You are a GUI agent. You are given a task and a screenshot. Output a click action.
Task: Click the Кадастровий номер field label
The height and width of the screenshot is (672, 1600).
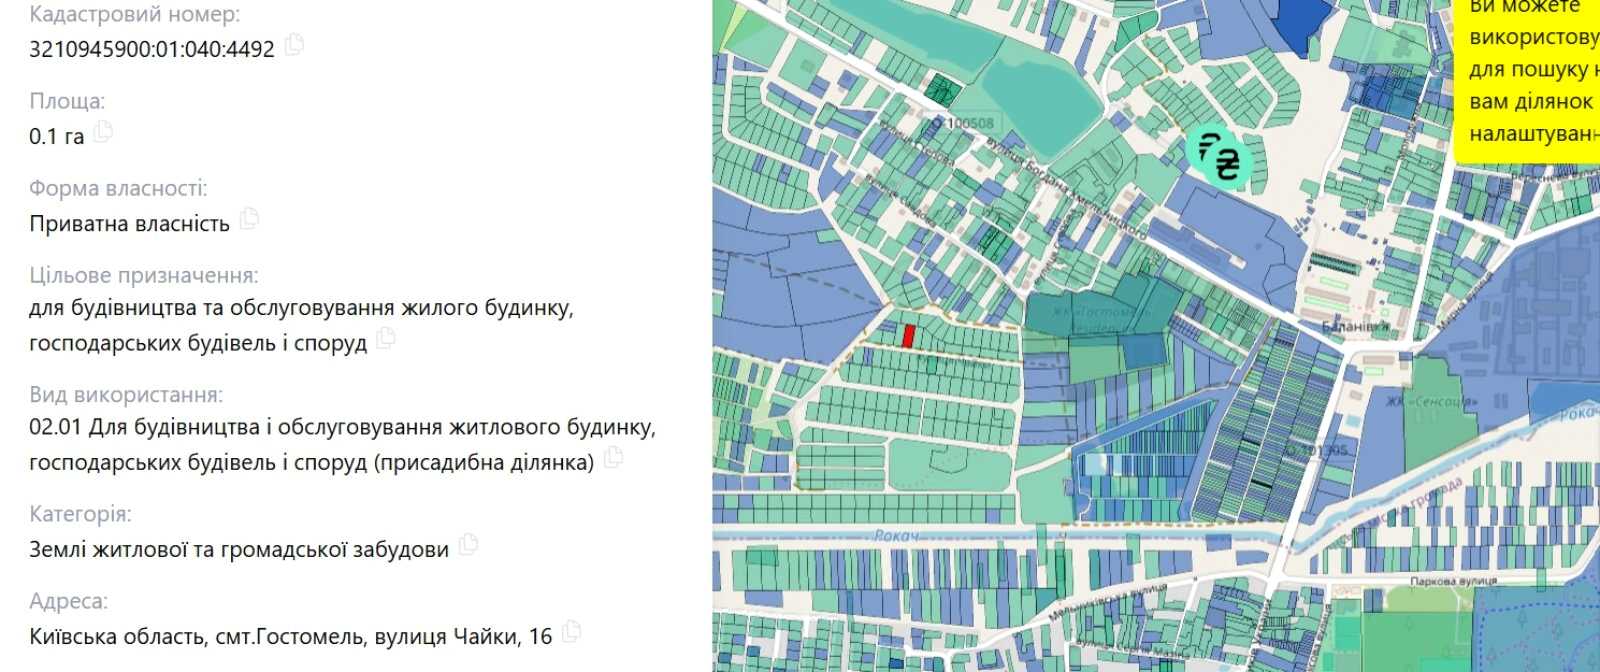[134, 15]
